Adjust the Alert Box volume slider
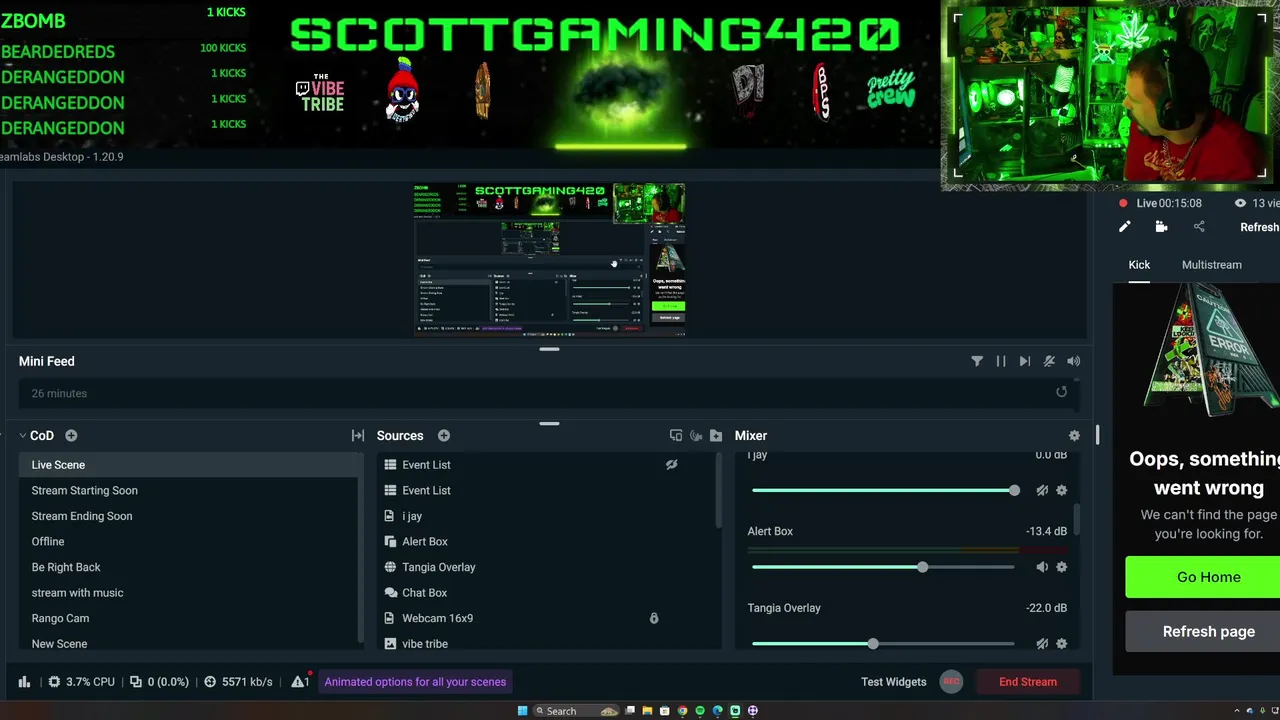The image size is (1280, 720). click(884, 567)
